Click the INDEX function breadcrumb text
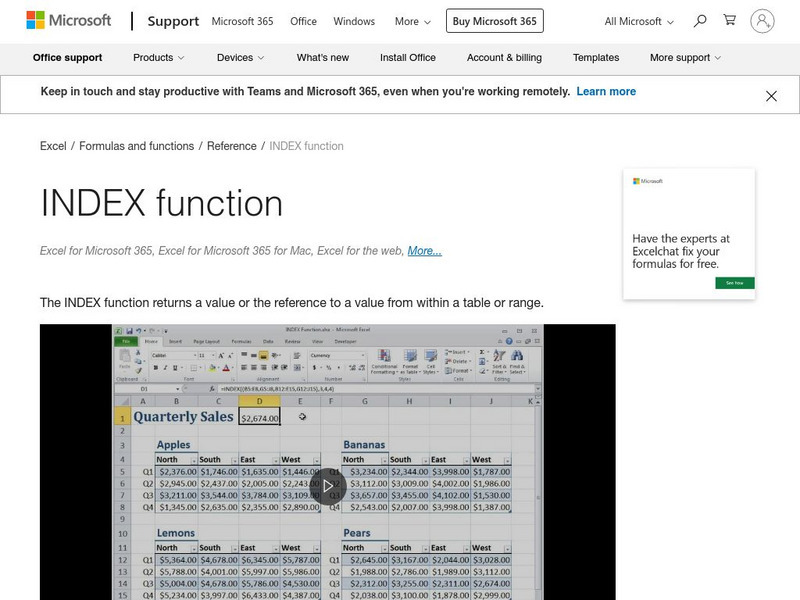Screen dimensions: 800x600 tap(306, 146)
